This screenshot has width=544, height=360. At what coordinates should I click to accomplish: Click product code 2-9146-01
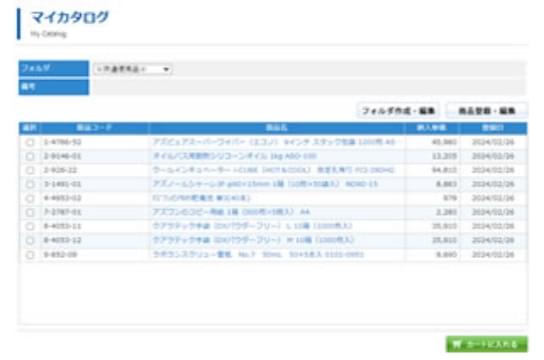click(62, 156)
